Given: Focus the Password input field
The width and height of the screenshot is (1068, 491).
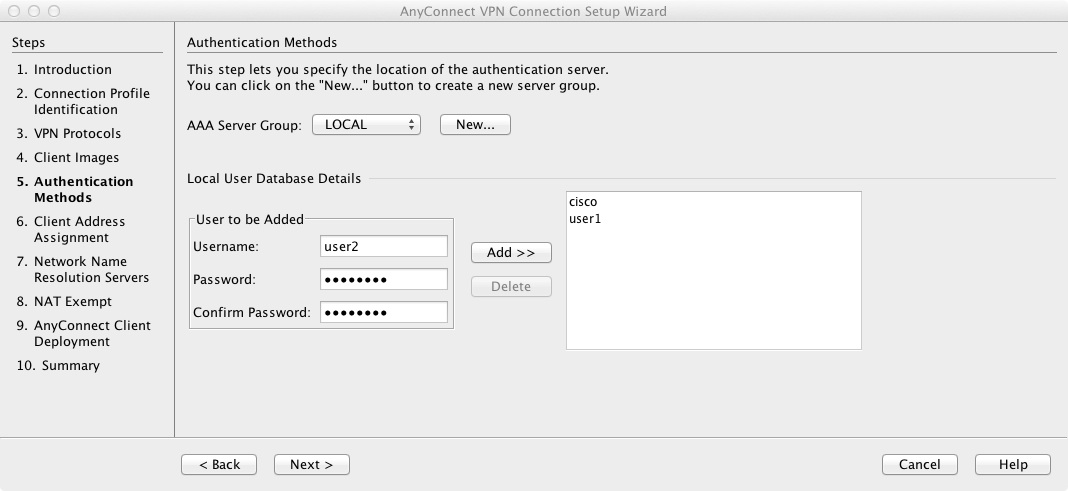Looking at the screenshot, I should pos(383,279).
